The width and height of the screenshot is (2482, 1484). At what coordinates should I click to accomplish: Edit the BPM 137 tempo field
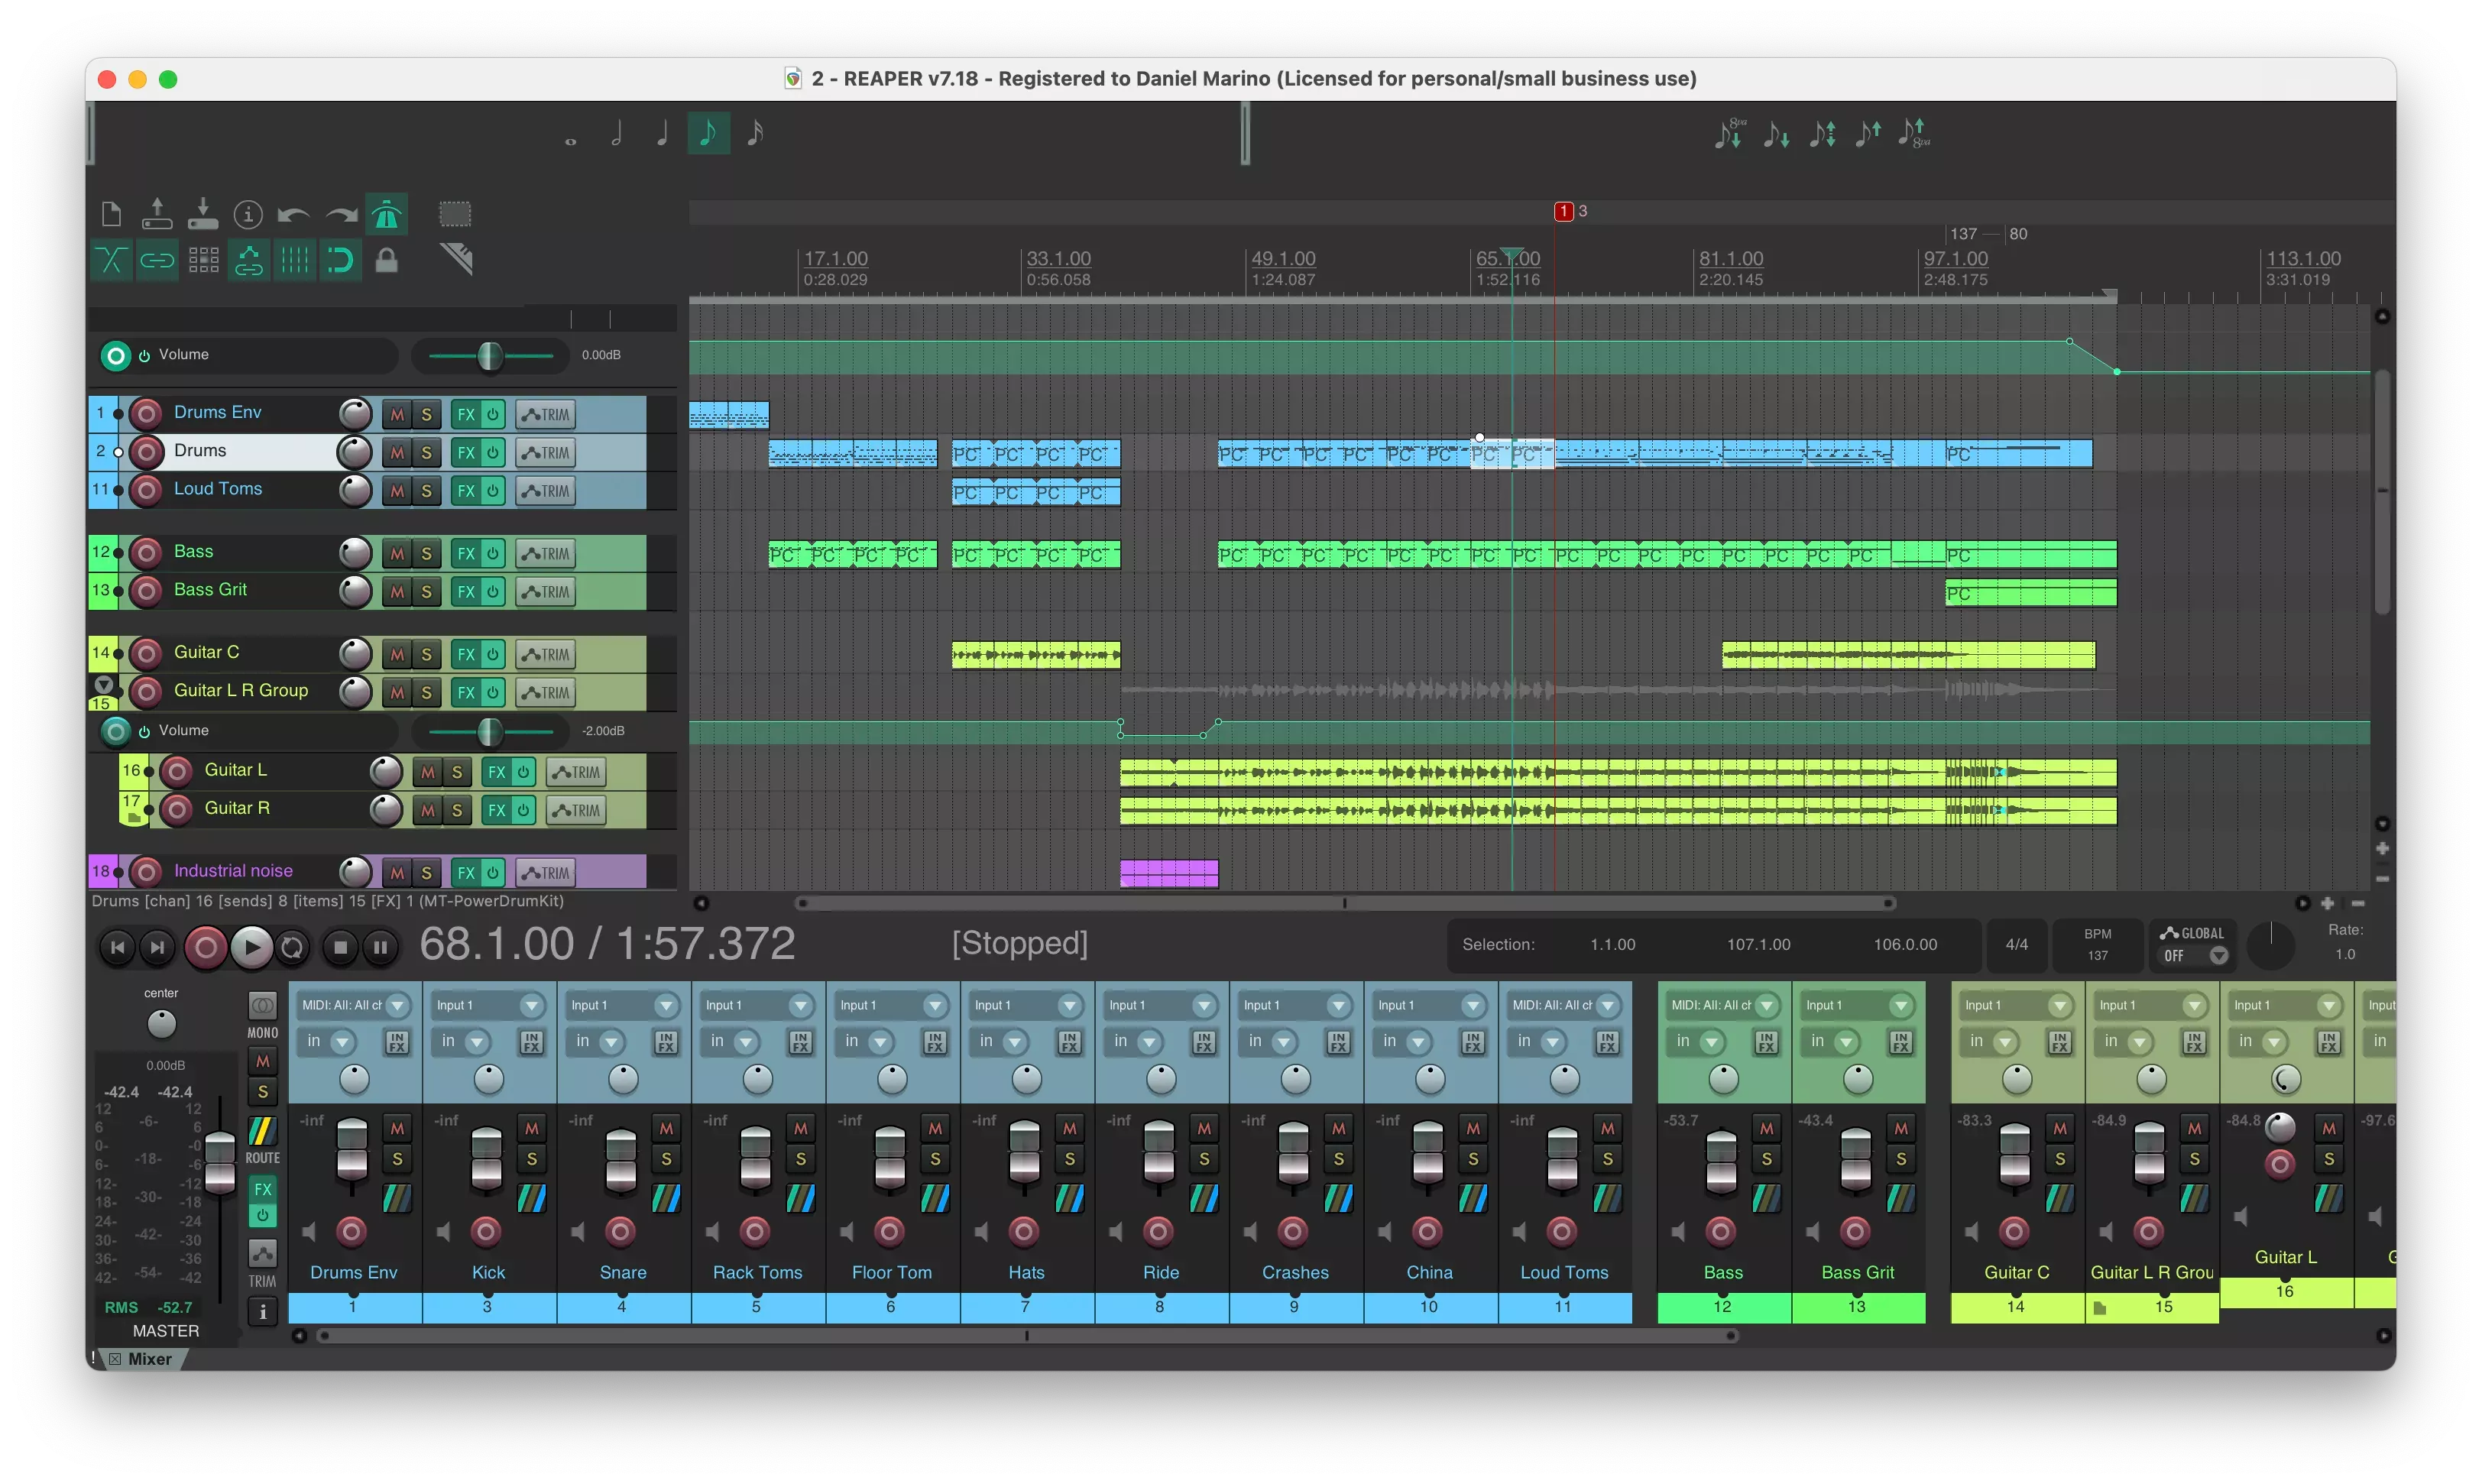2098,945
